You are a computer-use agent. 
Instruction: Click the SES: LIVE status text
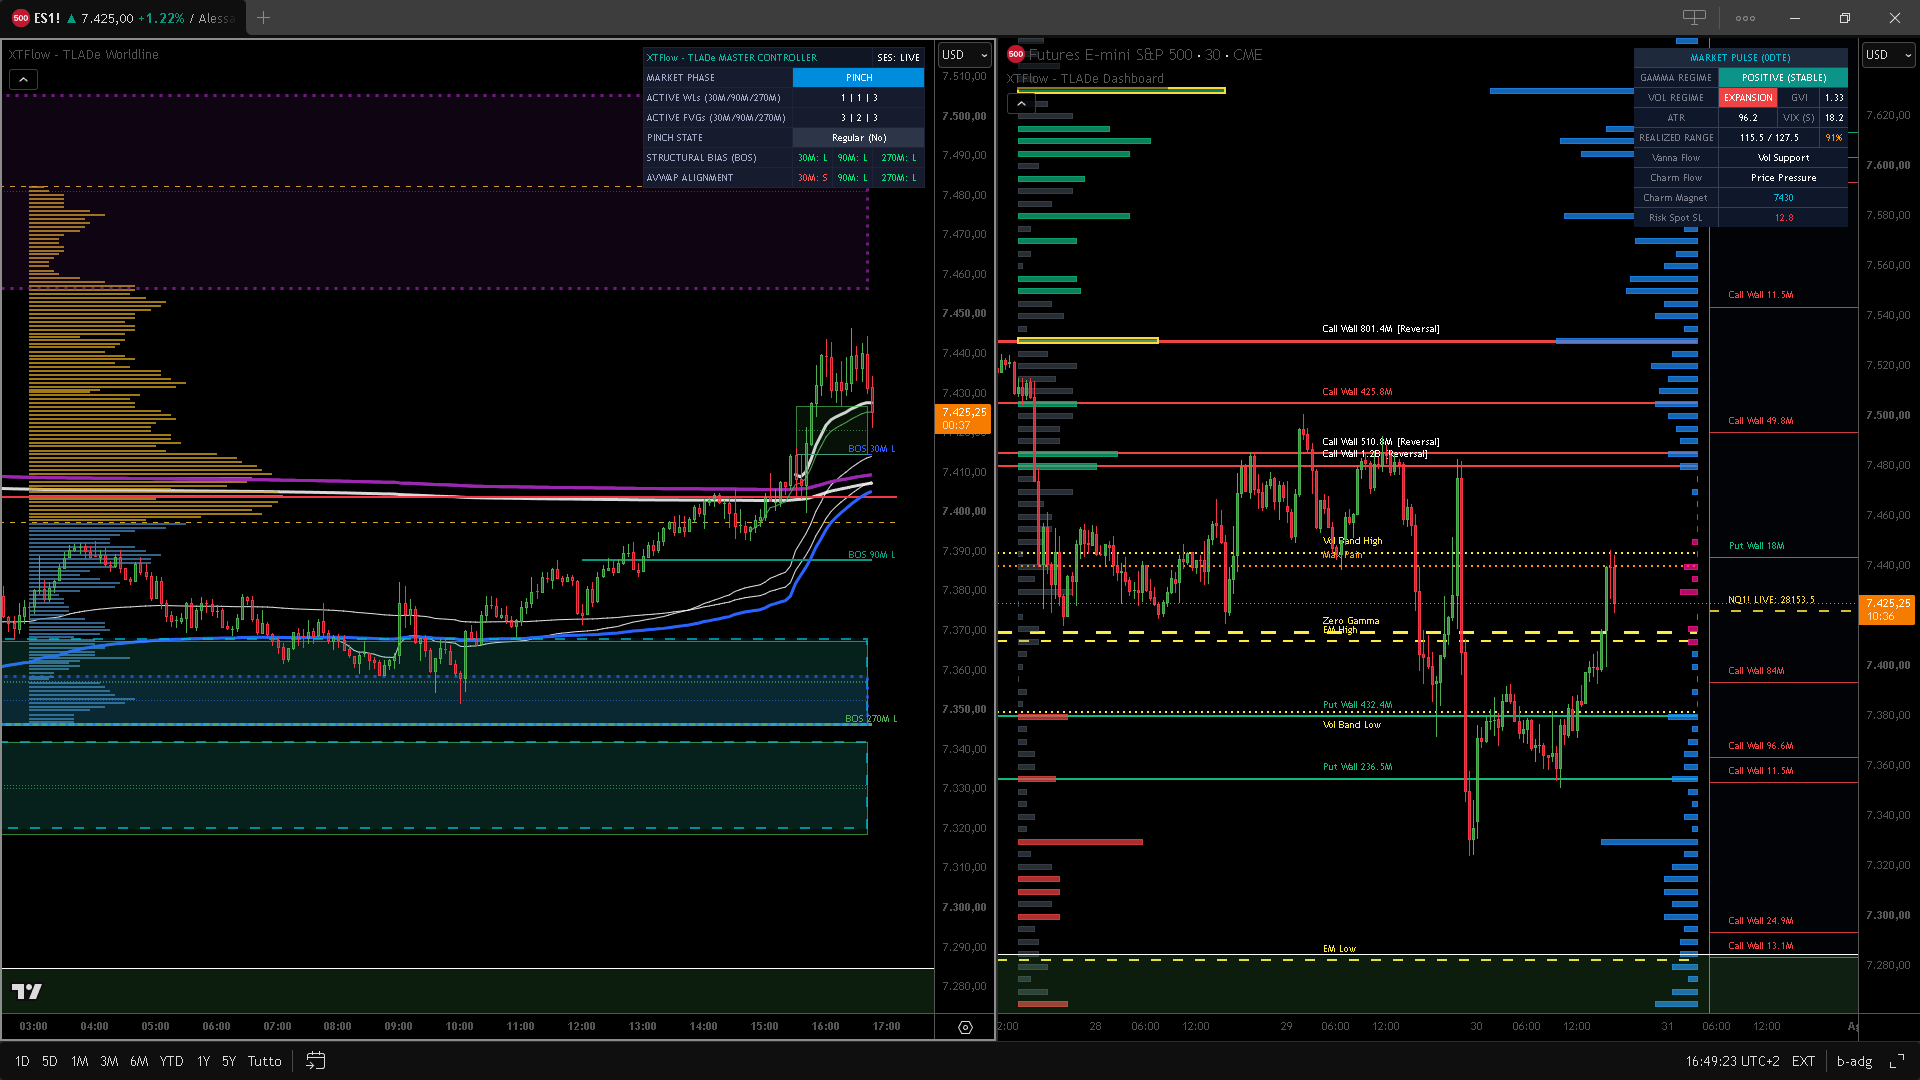(898, 58)
